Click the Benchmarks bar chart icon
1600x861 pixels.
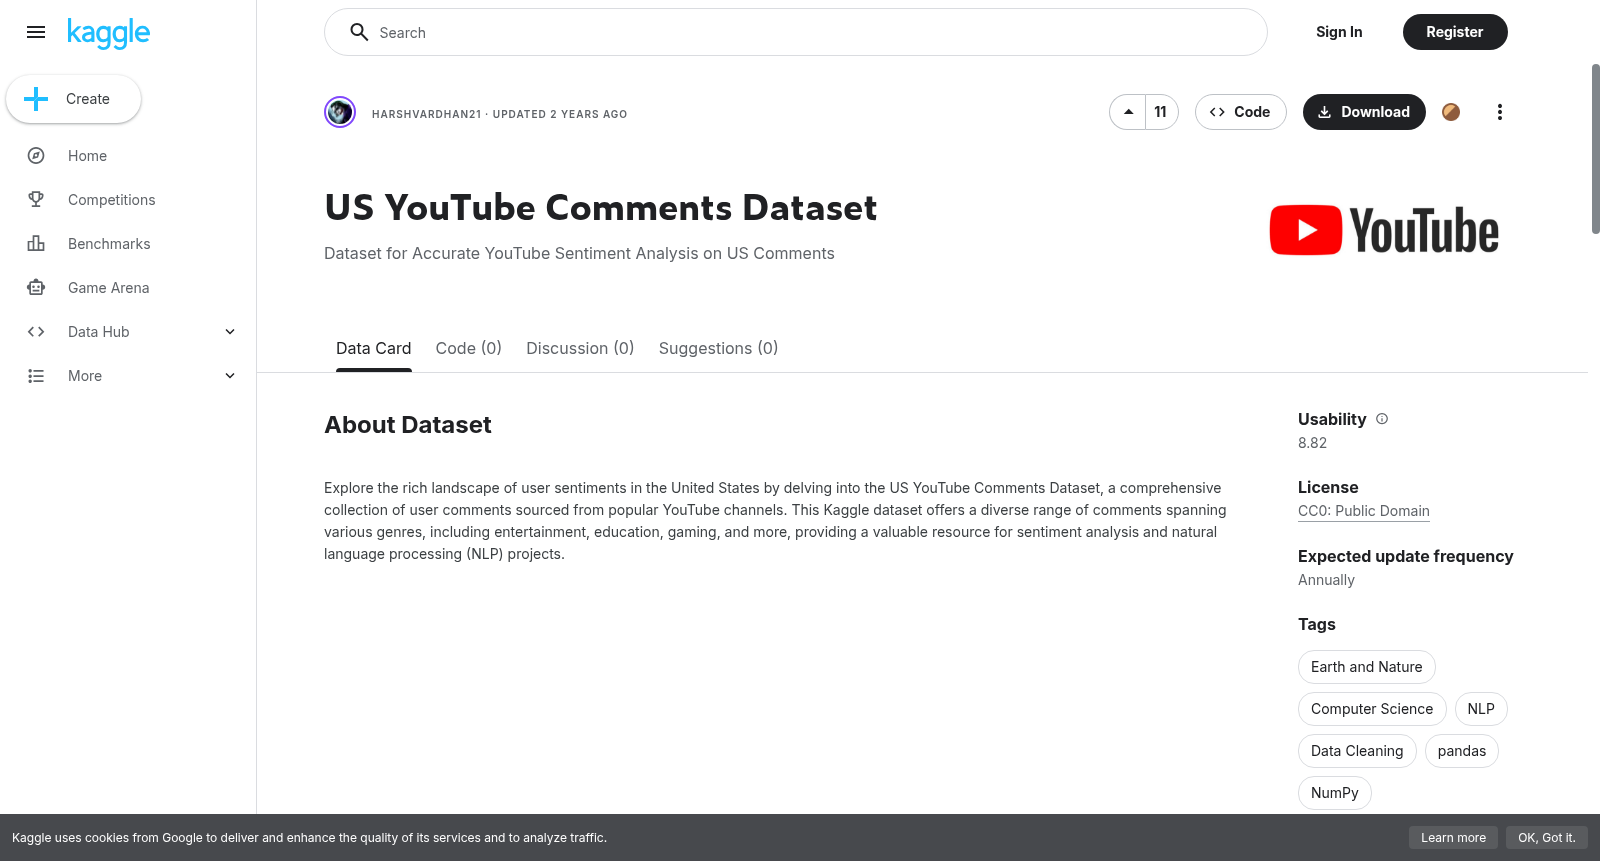[x=36, y=244]
